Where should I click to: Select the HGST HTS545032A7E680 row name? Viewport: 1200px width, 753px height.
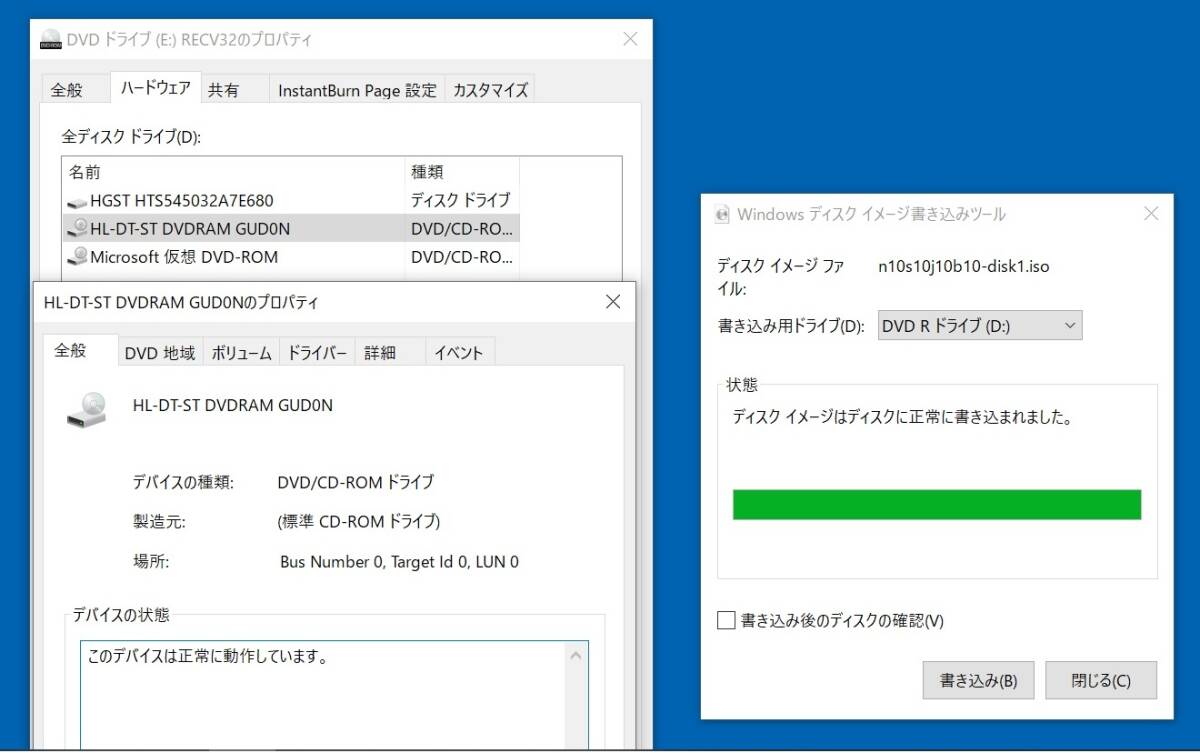[x=182, y=200]
